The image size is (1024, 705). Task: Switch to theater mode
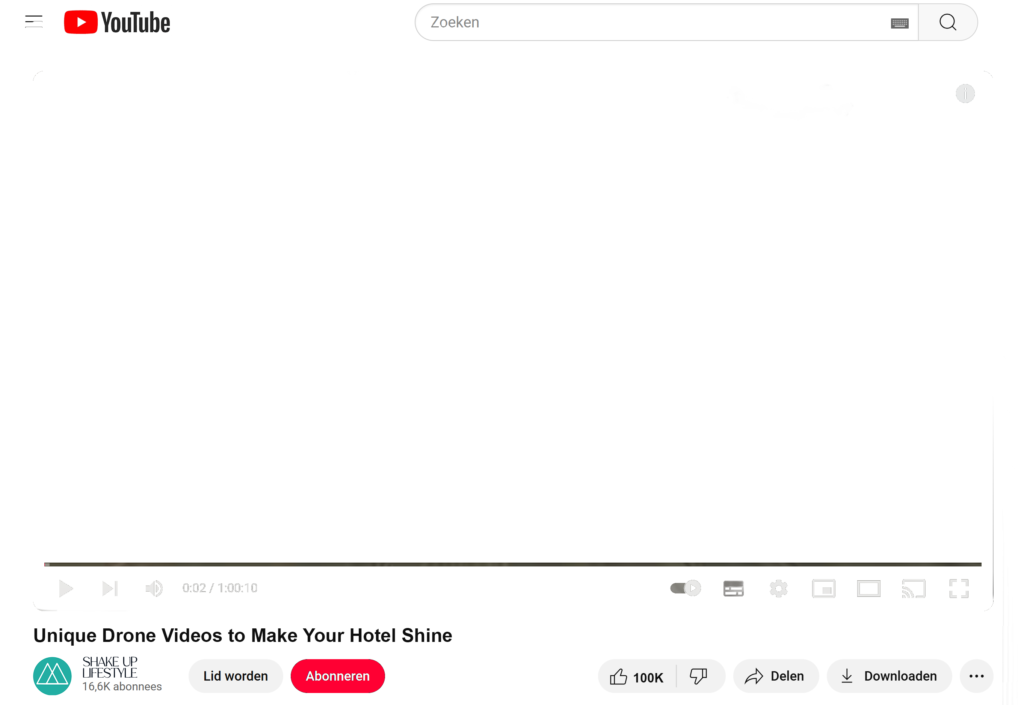869,588
